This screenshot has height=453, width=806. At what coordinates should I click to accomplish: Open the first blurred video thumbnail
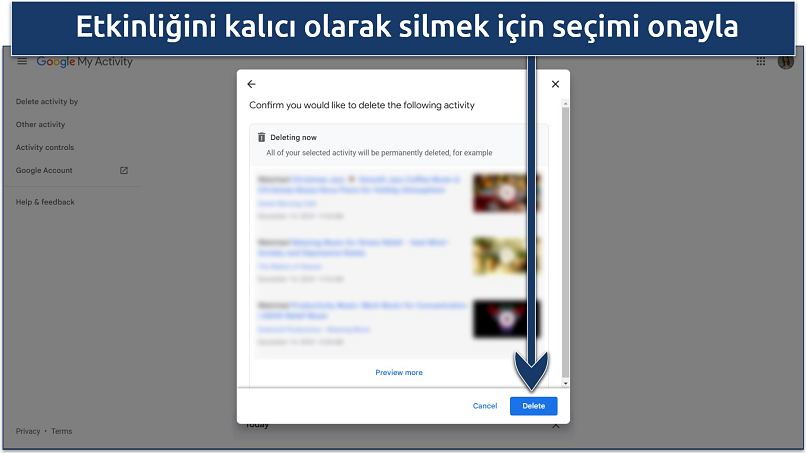(506, 193)
